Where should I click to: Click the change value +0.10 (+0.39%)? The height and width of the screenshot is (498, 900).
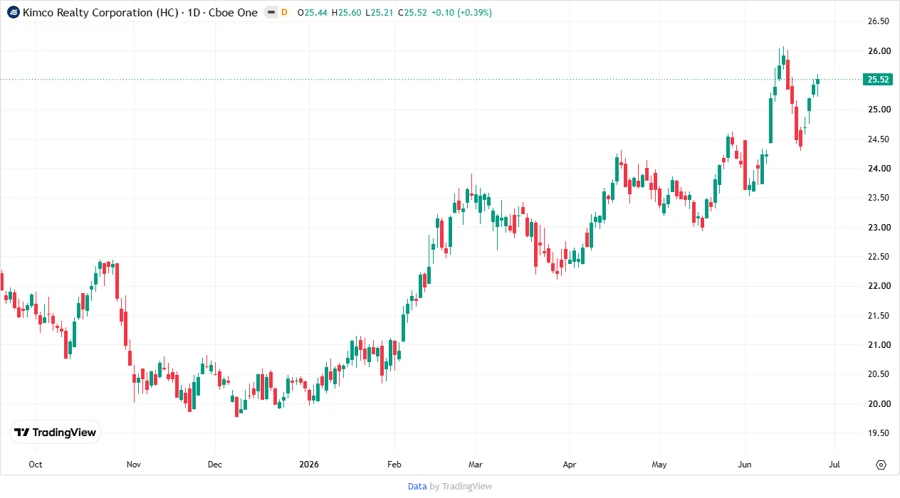coord(461,12)
